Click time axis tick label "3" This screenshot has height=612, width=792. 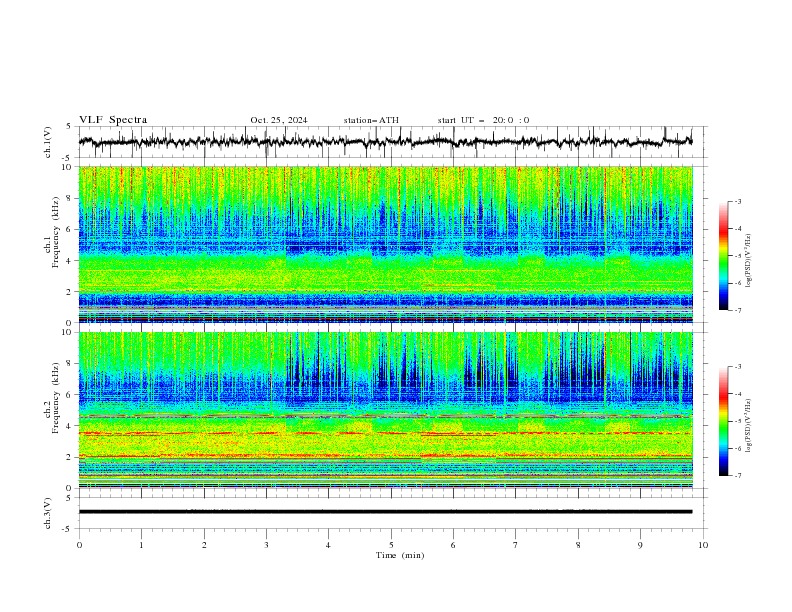coord(266,545)
